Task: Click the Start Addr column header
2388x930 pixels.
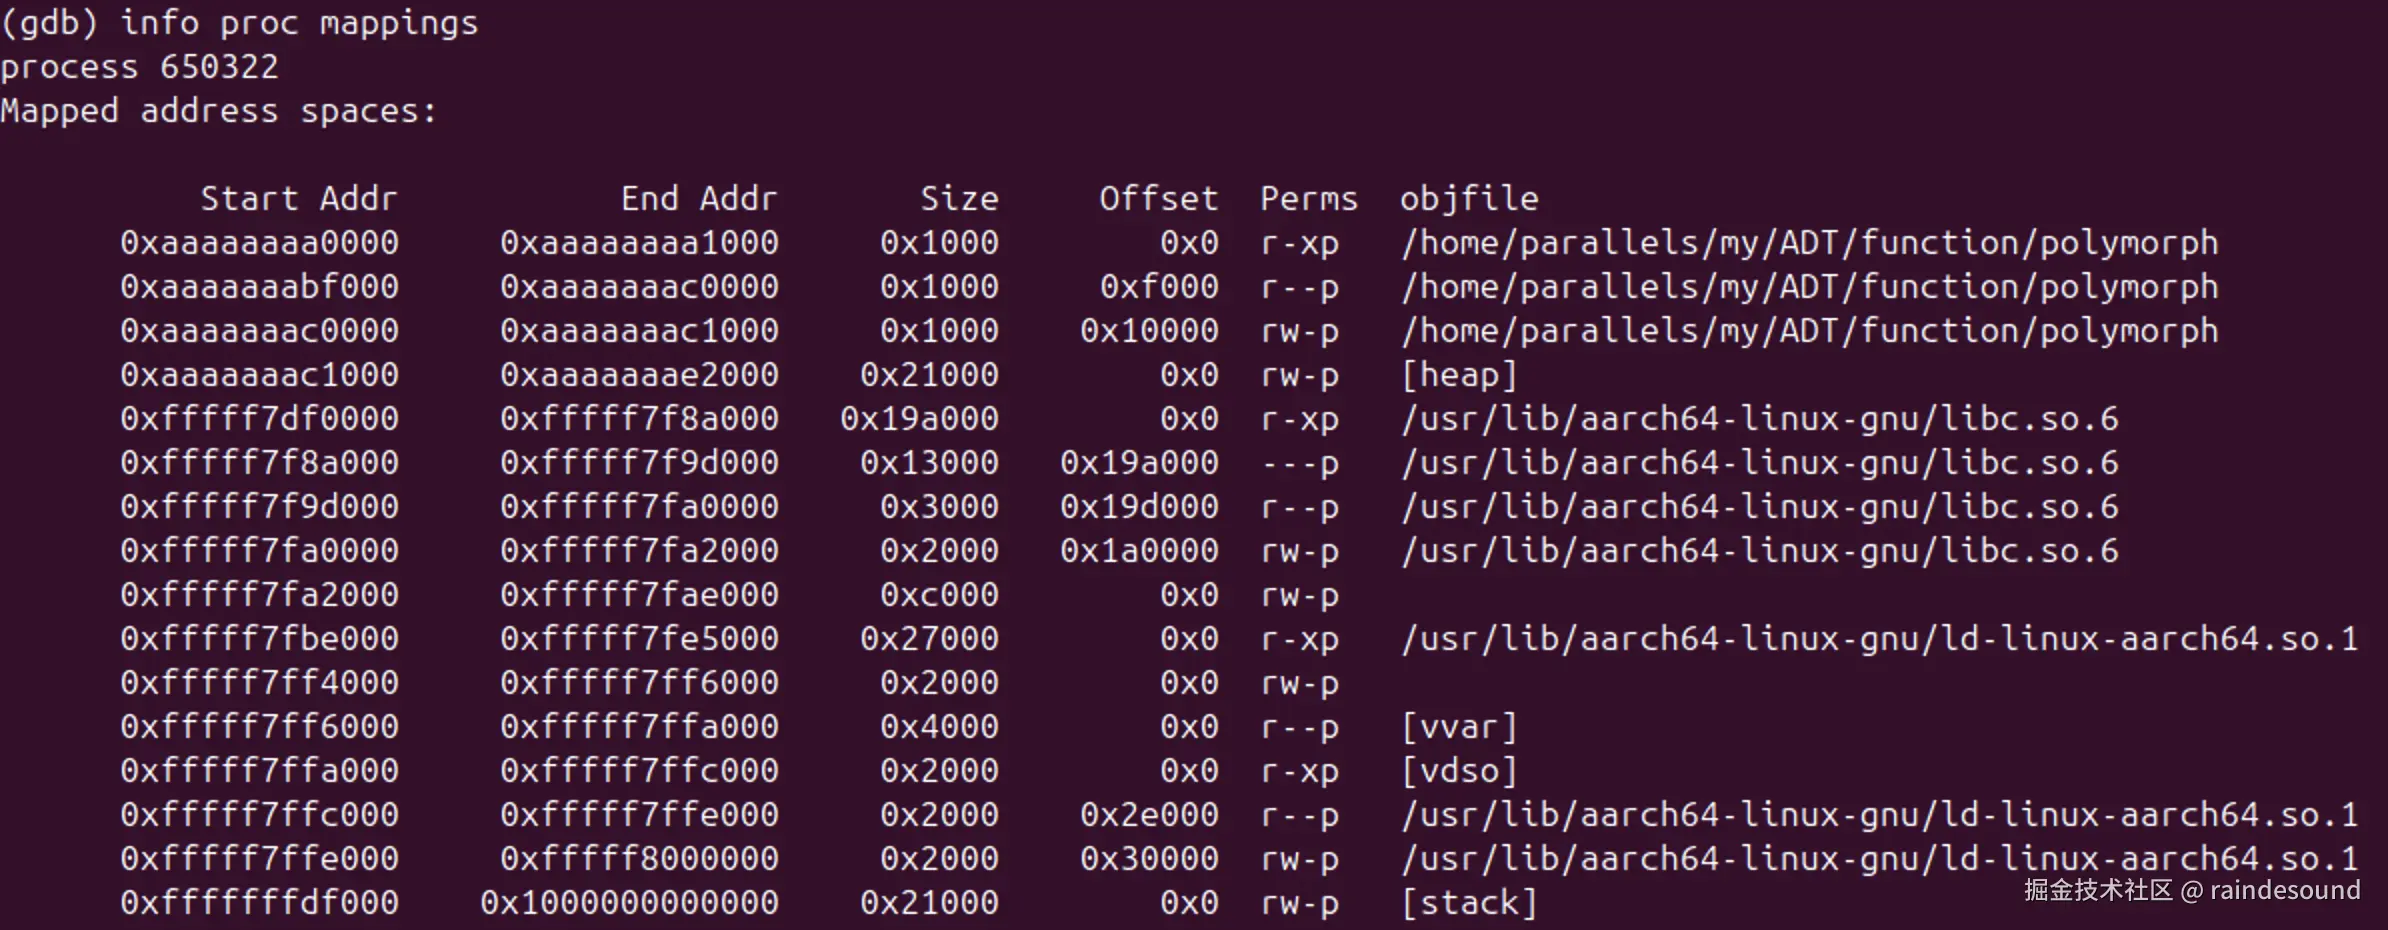Action: pos(299,198)
